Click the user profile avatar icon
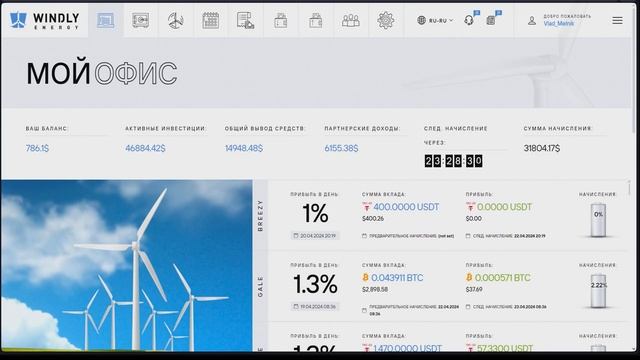Viewport: 640px width, 360px height. coord(531,20)
